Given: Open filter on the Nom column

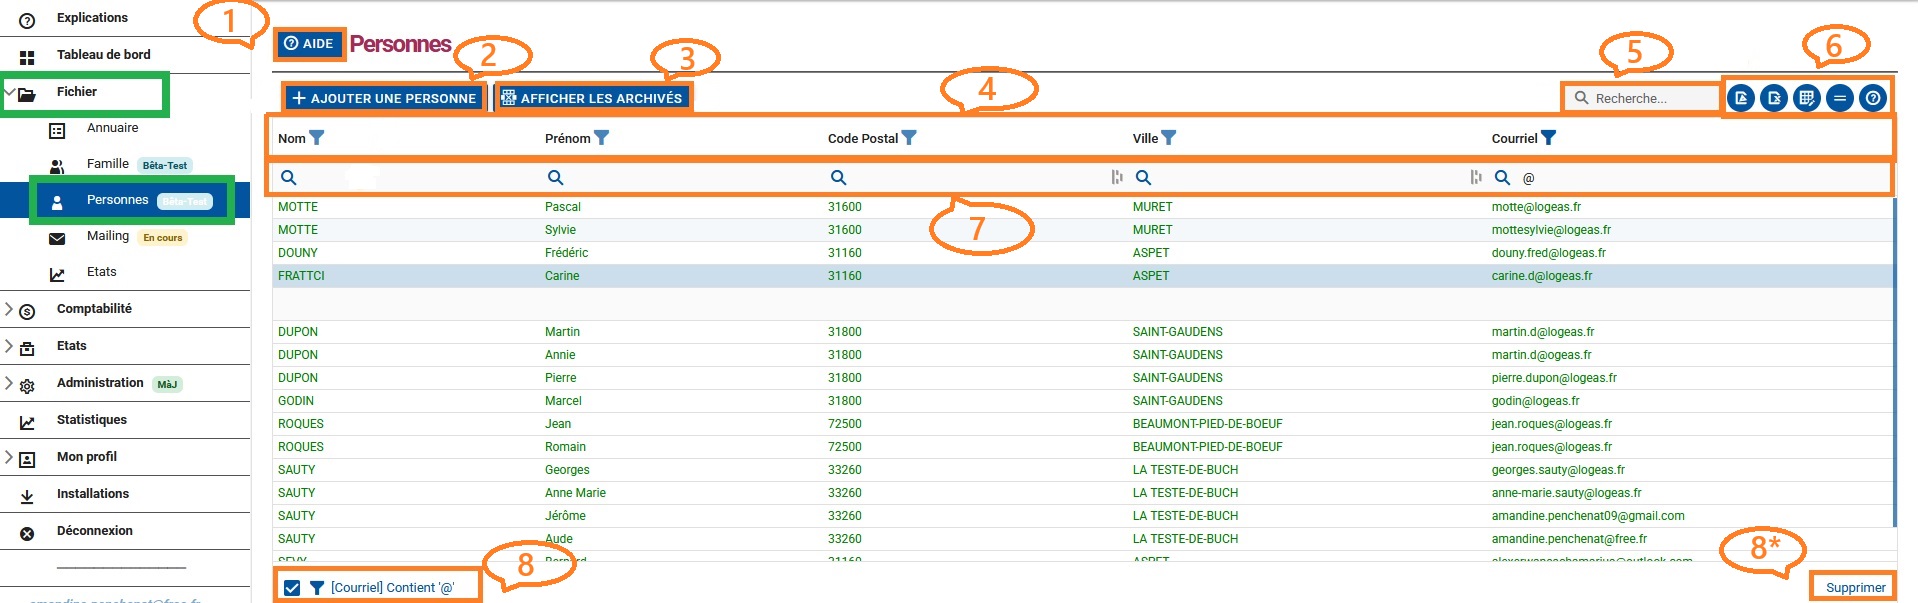Looking at the screenshot, I should [317, 138].
